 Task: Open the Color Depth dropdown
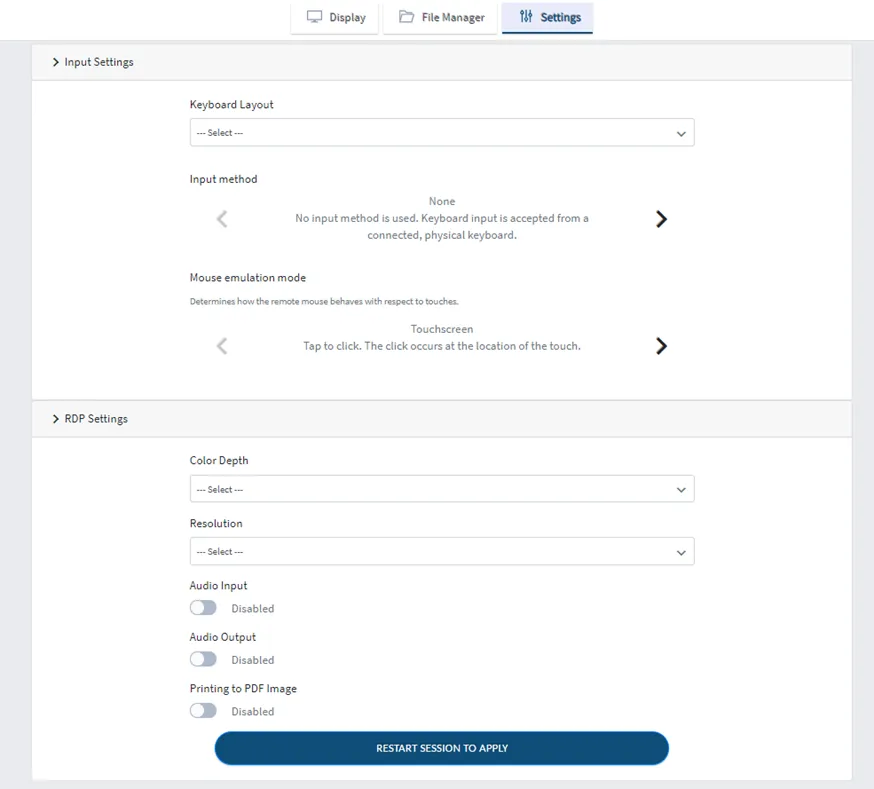(x=442, y=489)
